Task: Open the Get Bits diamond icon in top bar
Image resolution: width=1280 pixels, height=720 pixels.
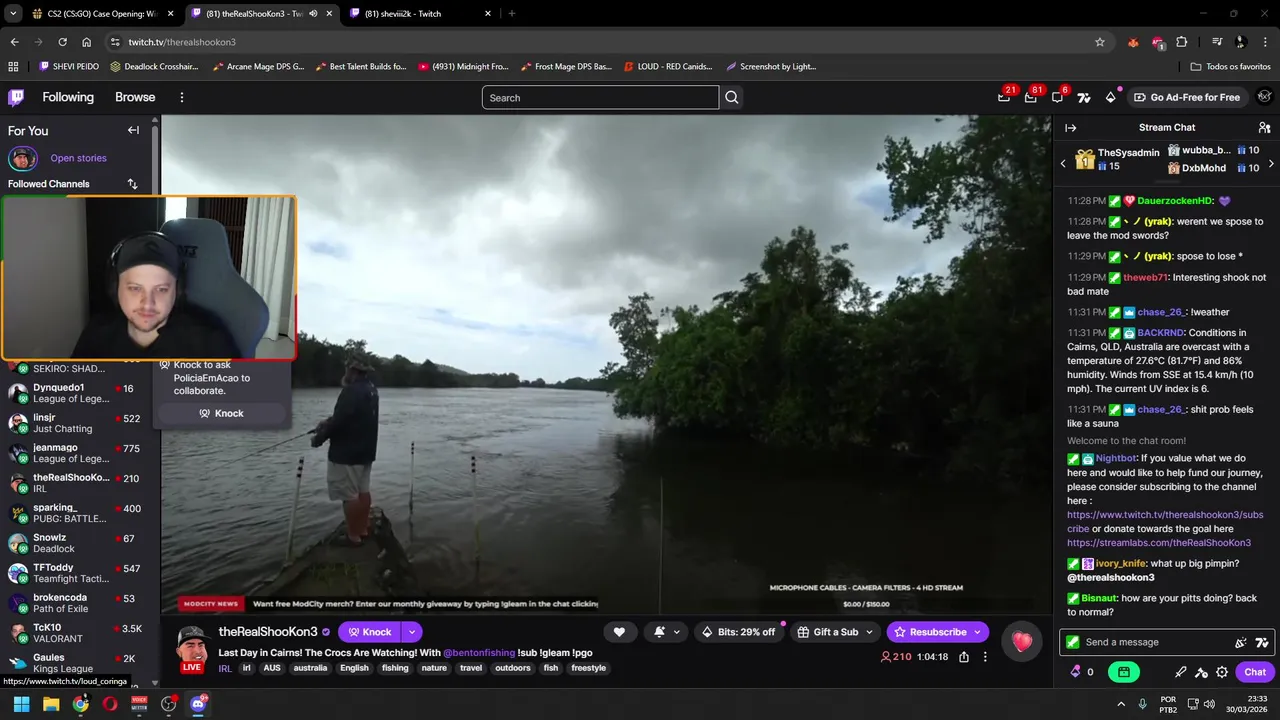Action: click(1110, 97)
